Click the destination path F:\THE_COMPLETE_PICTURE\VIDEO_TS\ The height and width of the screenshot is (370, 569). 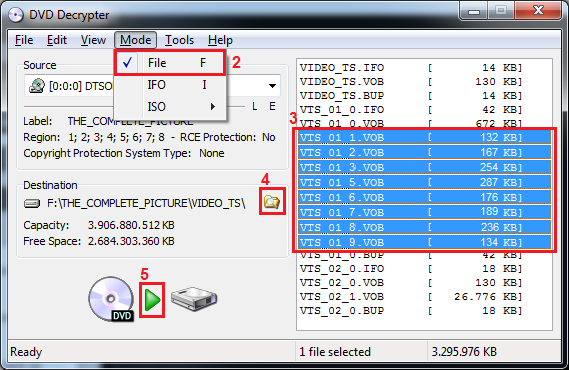(x=146, y=203)
